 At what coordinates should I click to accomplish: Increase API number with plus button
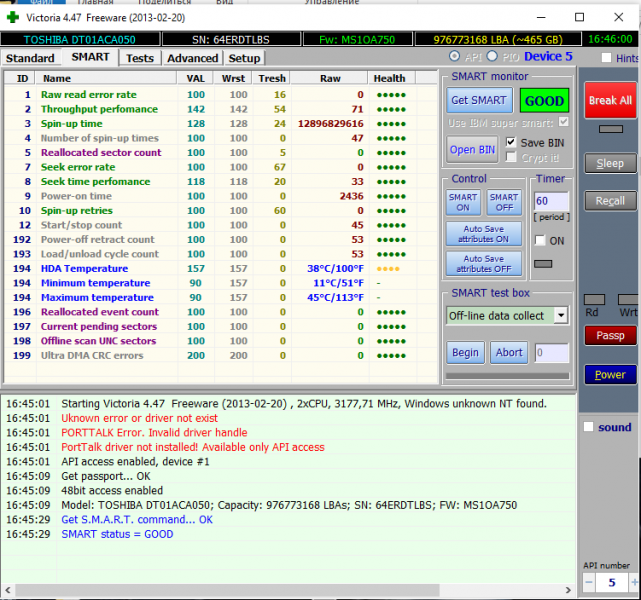coord(634,583)
